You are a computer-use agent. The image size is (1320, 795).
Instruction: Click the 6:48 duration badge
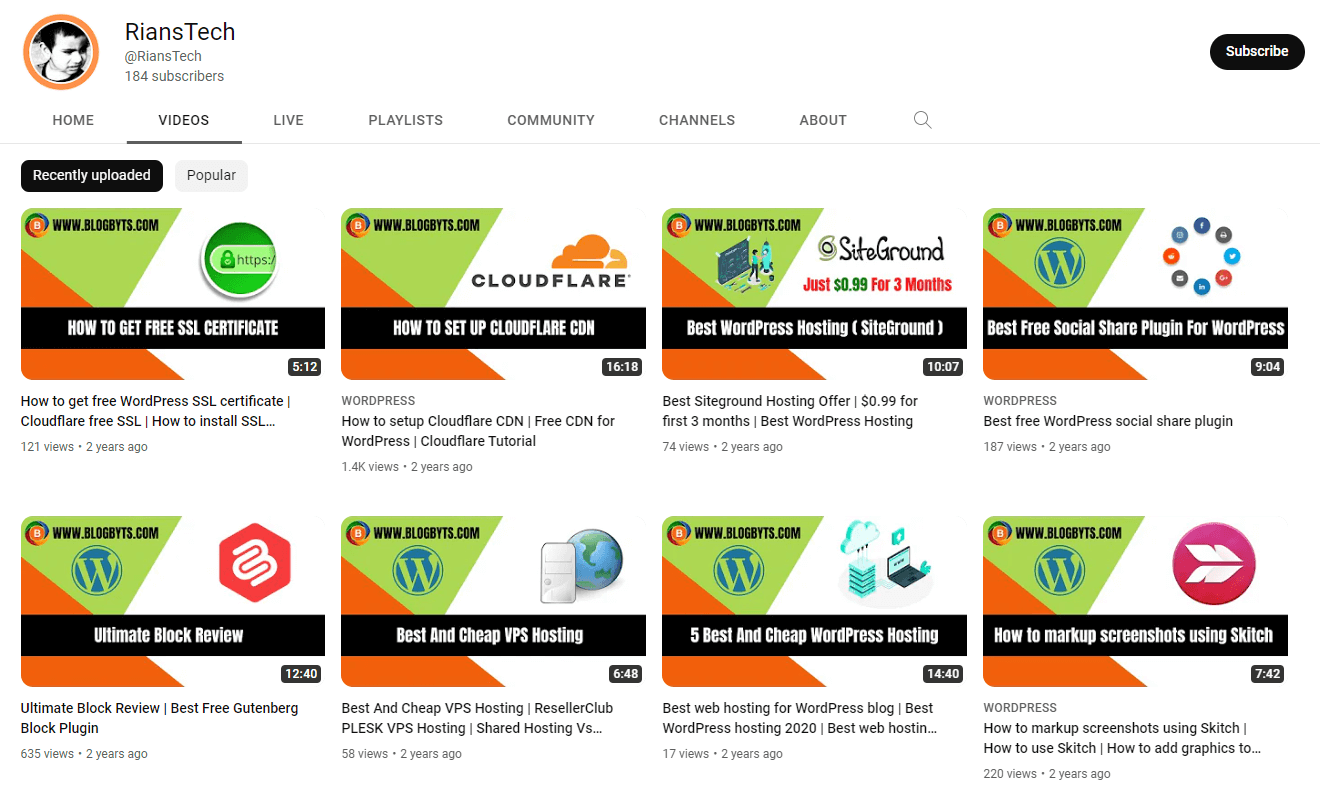click(625, 674)
